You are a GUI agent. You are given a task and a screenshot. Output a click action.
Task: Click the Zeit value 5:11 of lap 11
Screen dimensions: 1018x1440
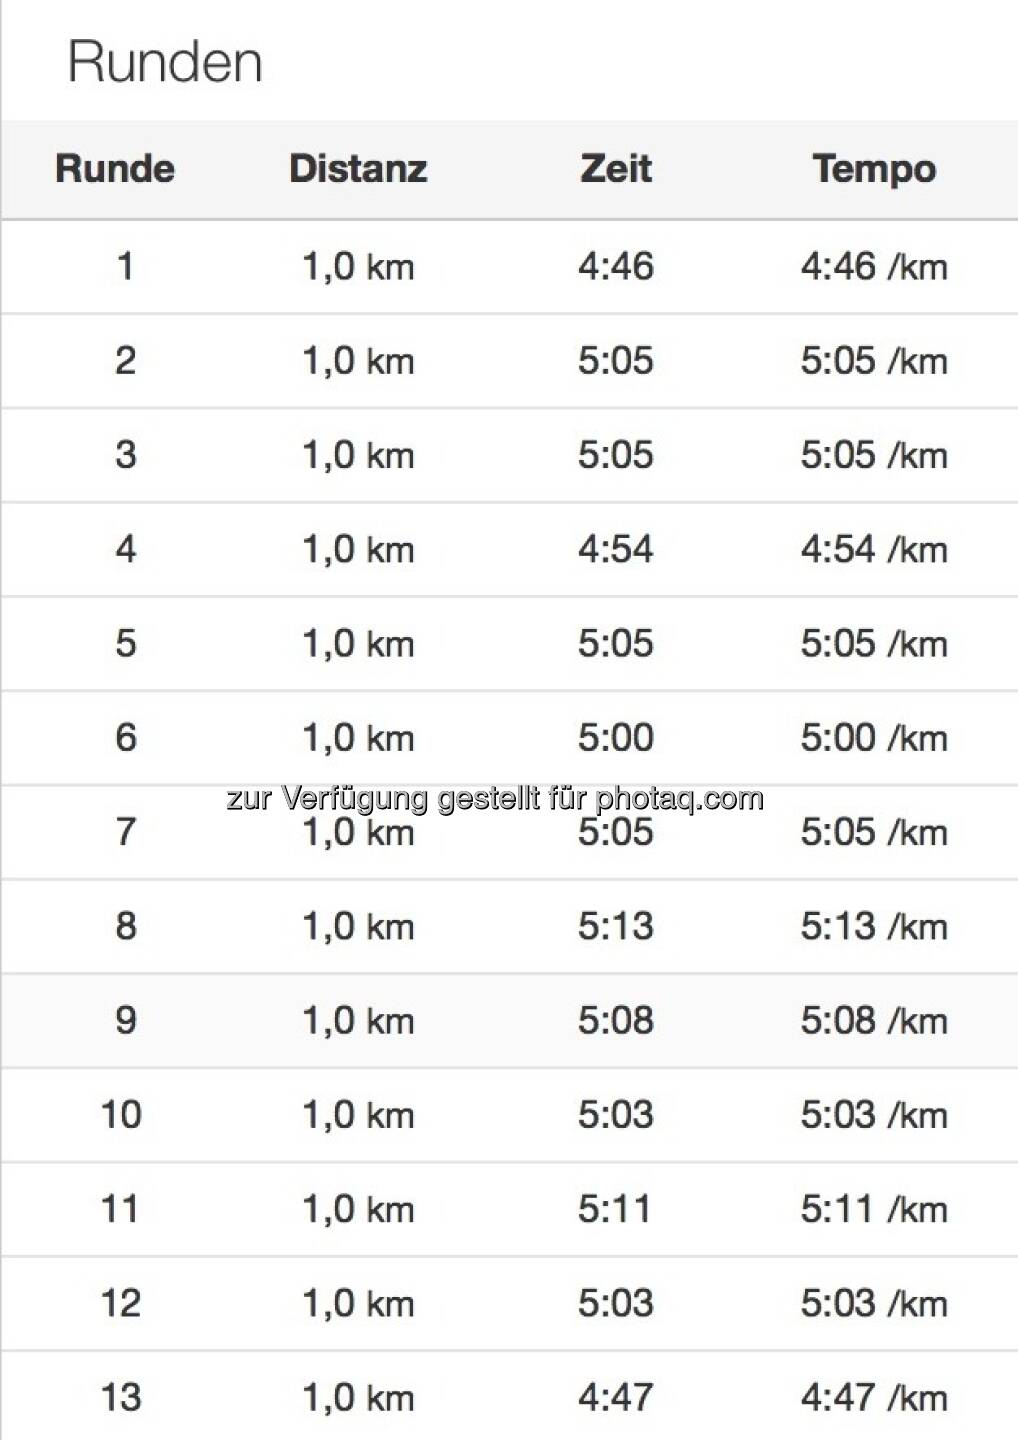616,1209
